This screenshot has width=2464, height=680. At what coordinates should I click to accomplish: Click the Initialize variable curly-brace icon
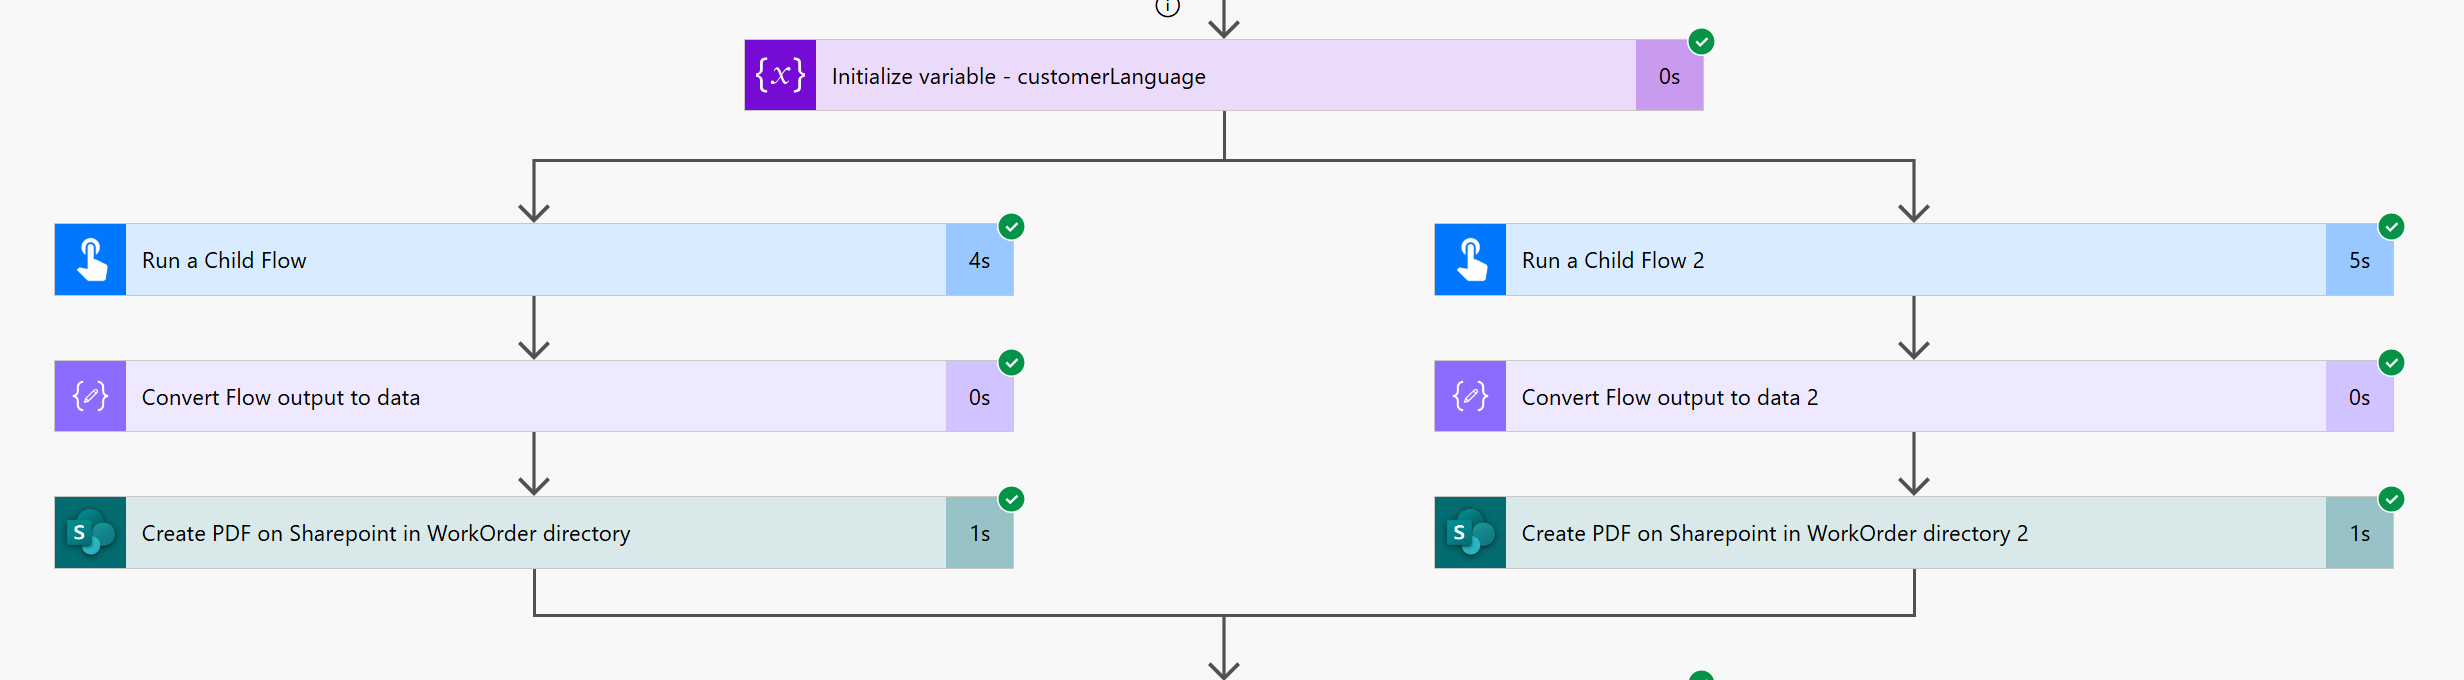pyautogui.click(x=780, y=75)
